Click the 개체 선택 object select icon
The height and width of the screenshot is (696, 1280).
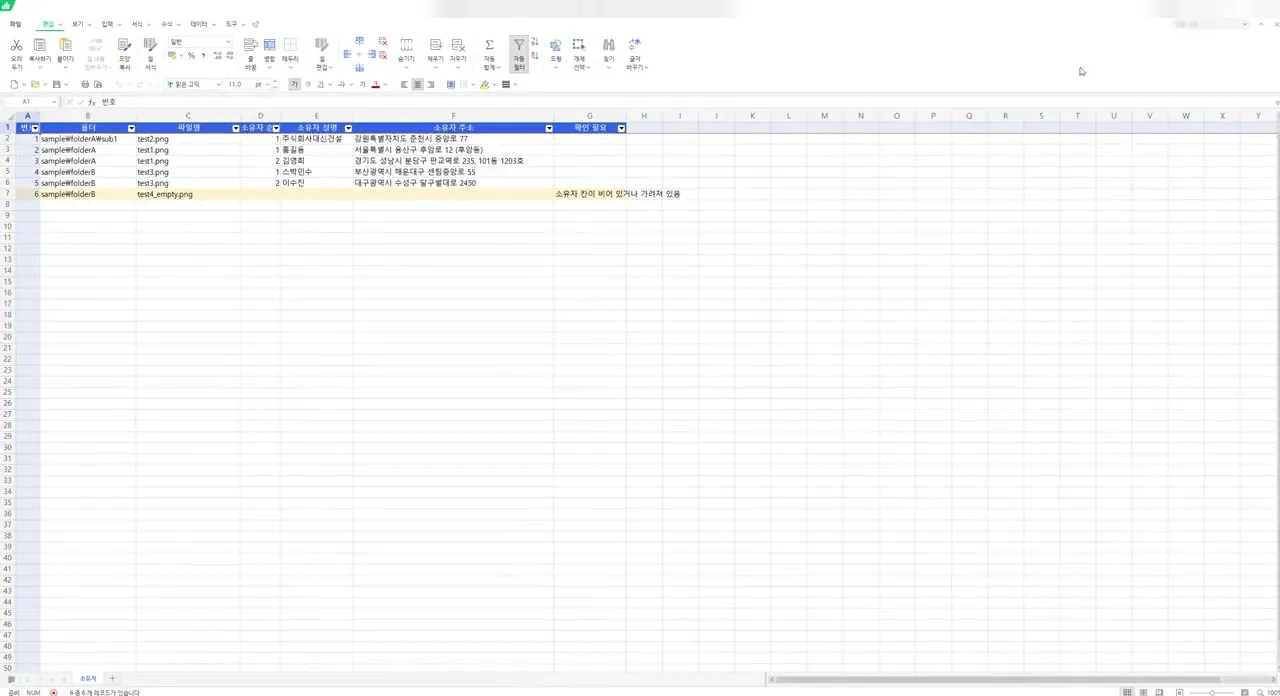(579, 45)
